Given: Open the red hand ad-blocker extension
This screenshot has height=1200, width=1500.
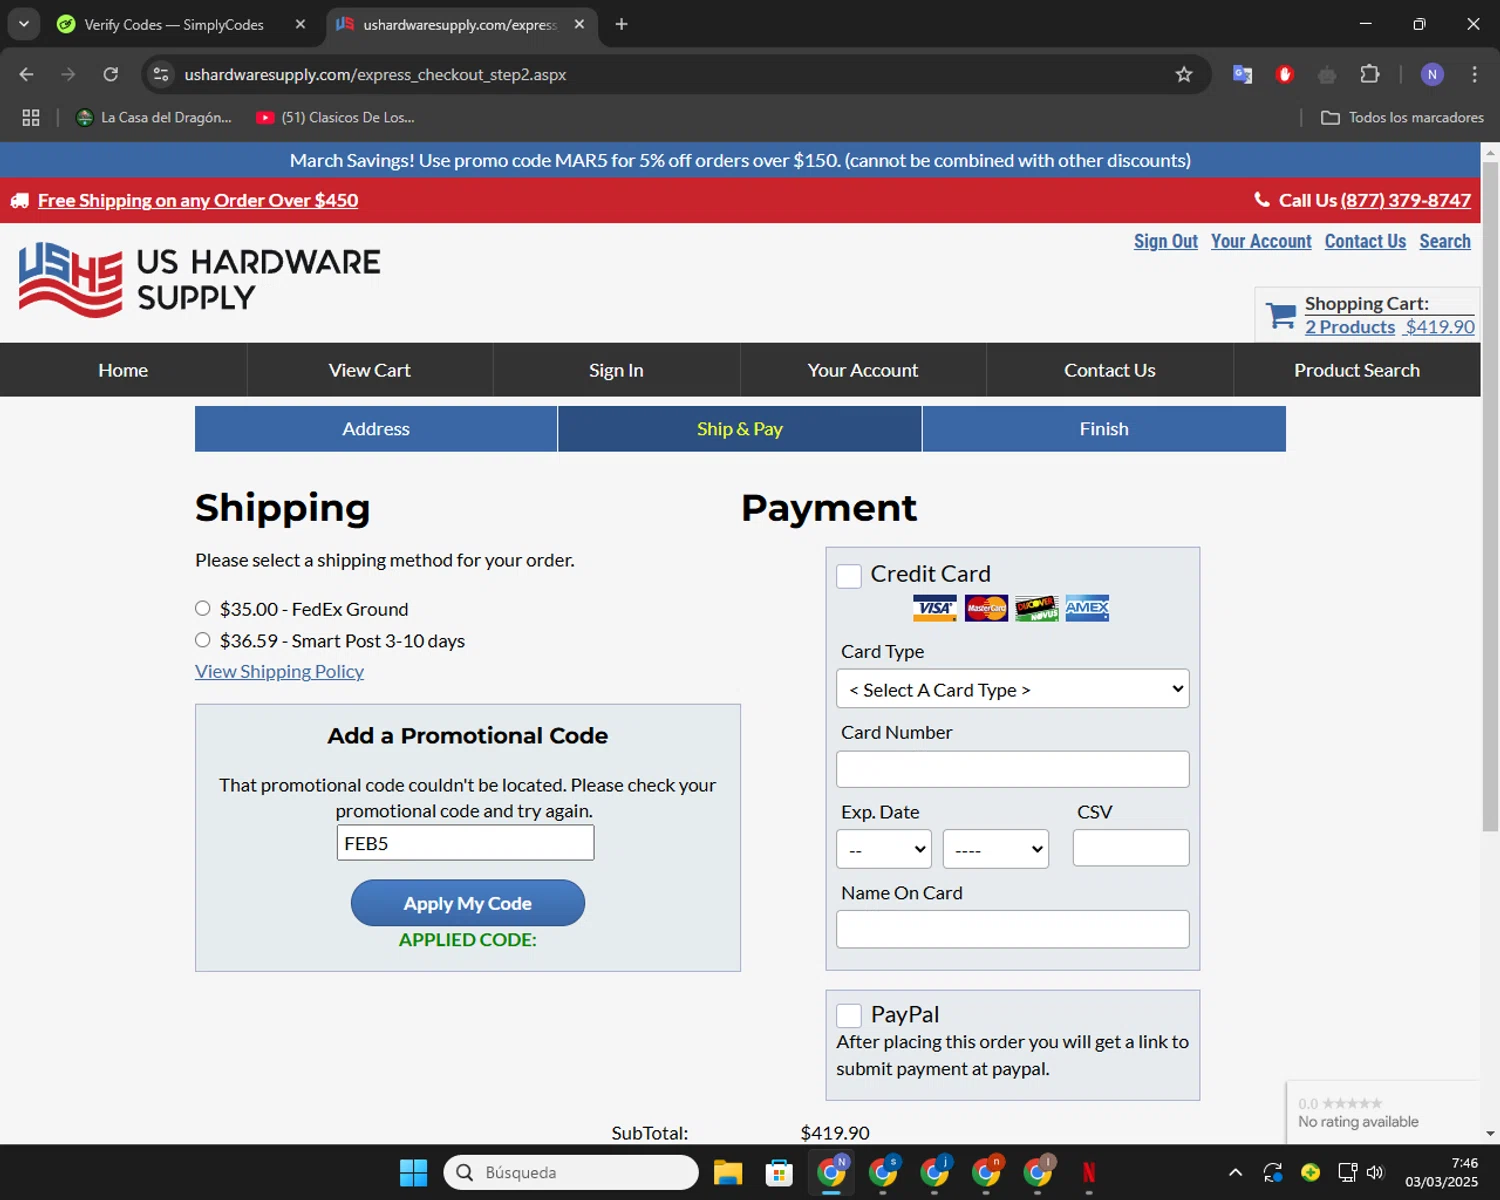Looking at the screenshot, I should coord(1285,74).
